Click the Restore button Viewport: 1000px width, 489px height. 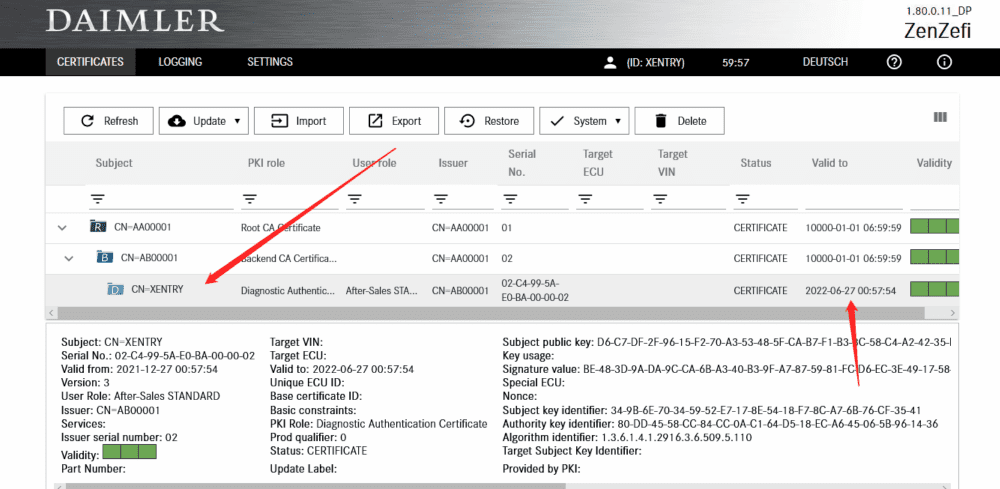tap(489, 121)
